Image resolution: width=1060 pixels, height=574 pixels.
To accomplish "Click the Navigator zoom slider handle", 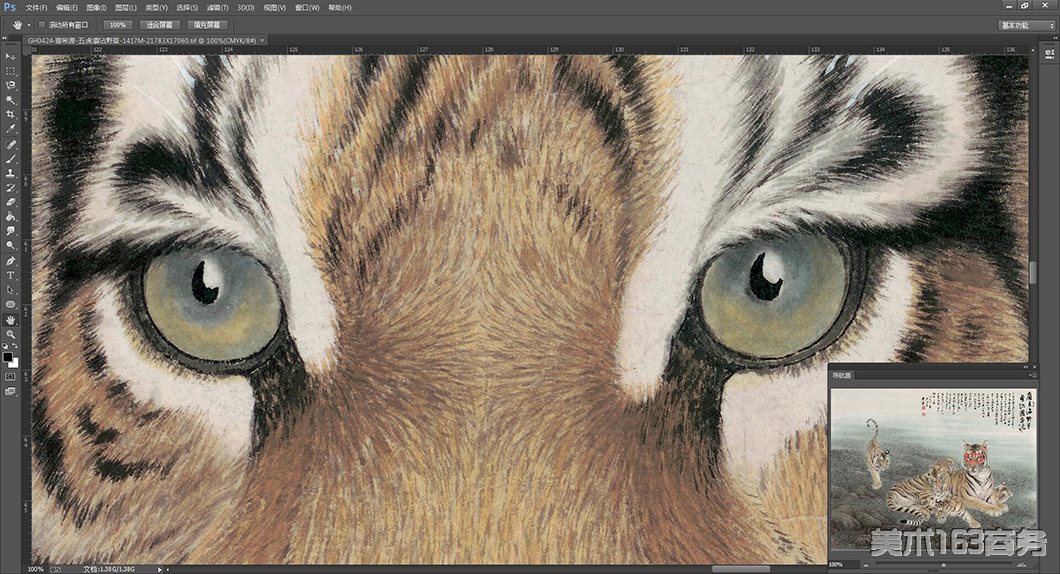I will [x=944, y=564].
